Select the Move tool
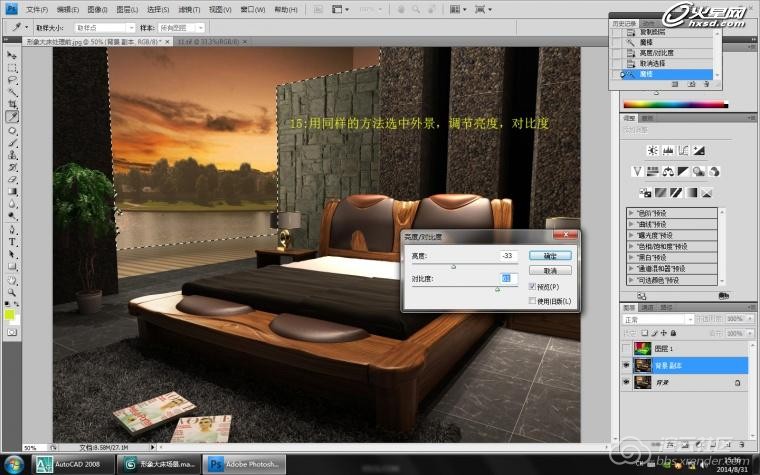This screenshot has height=475, width=760. 12,55
